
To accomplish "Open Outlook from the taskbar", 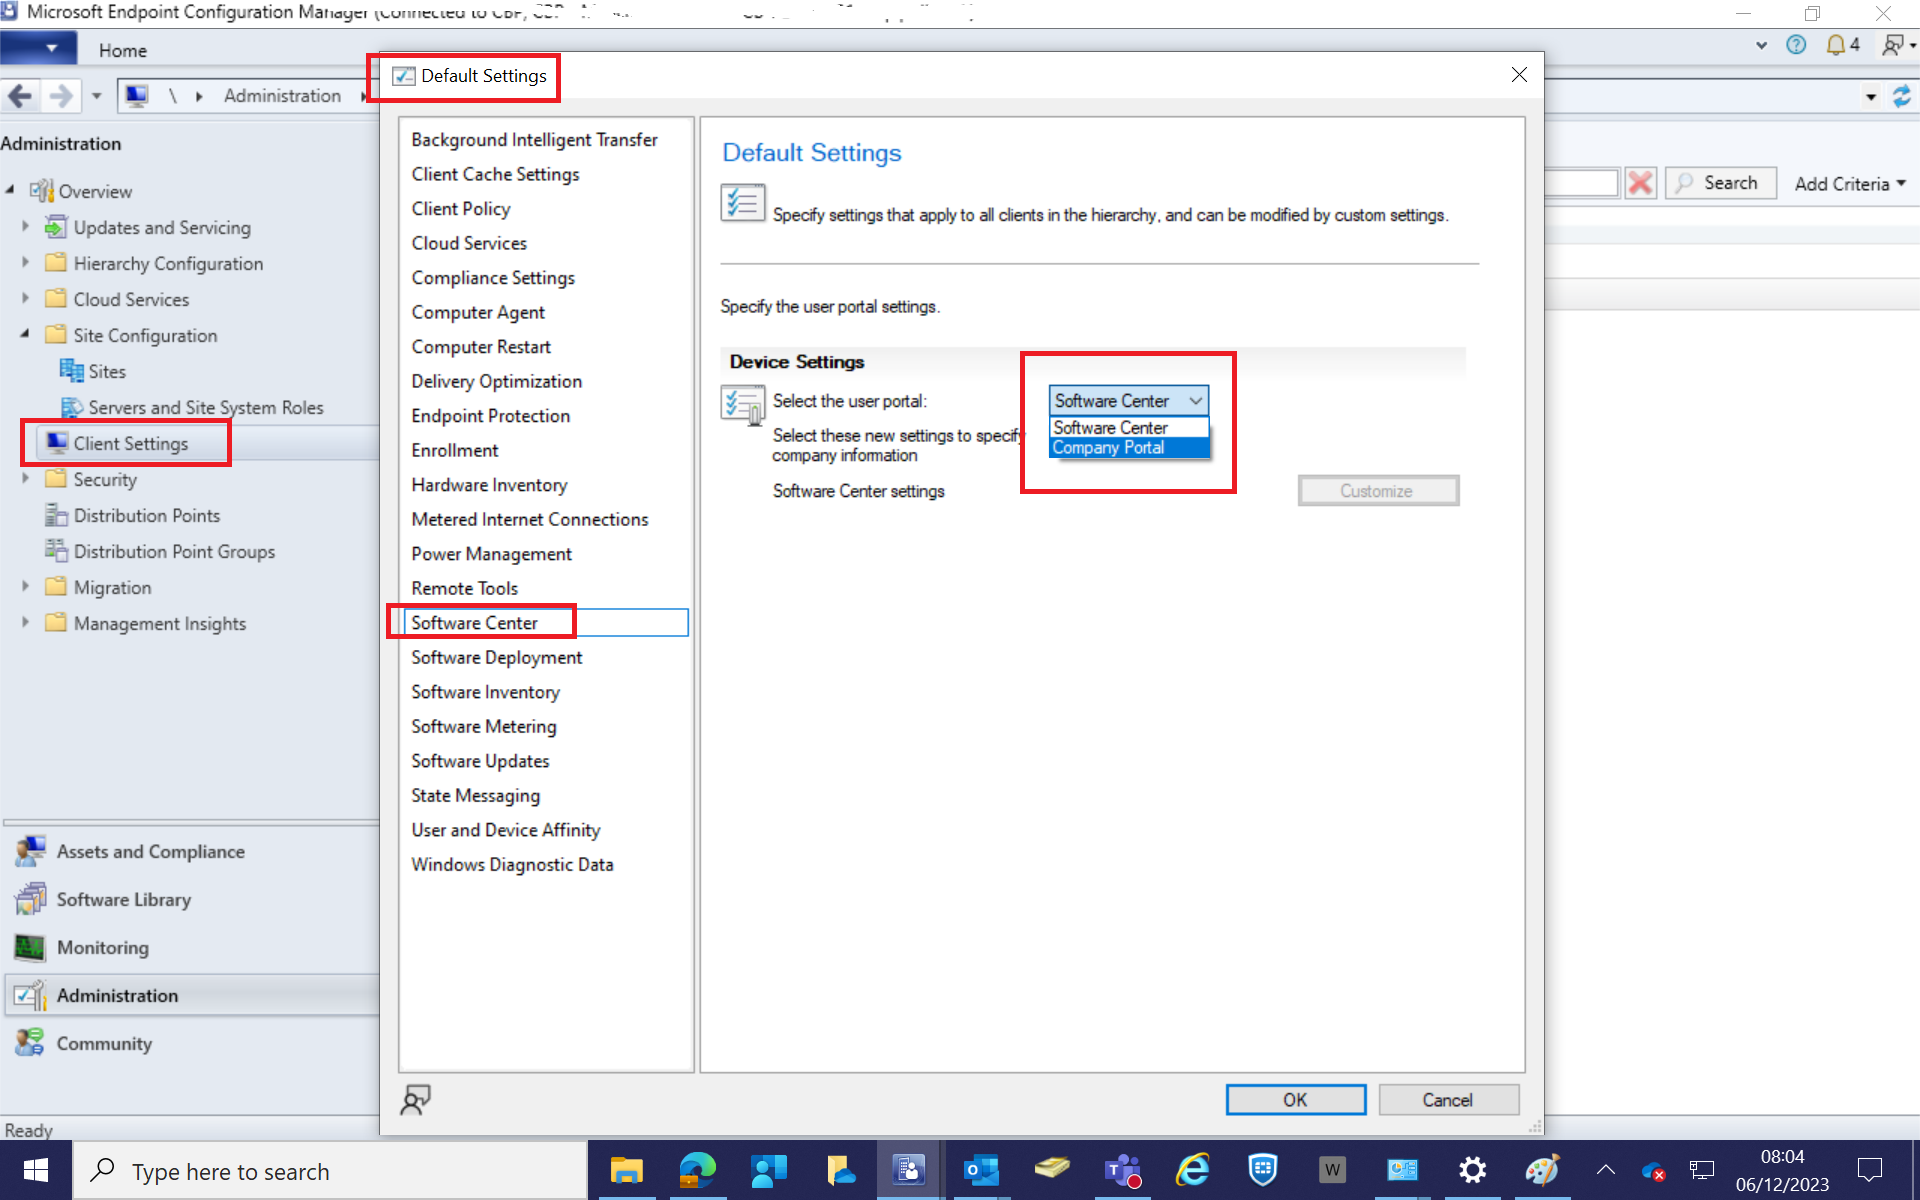I will 981,1171.
